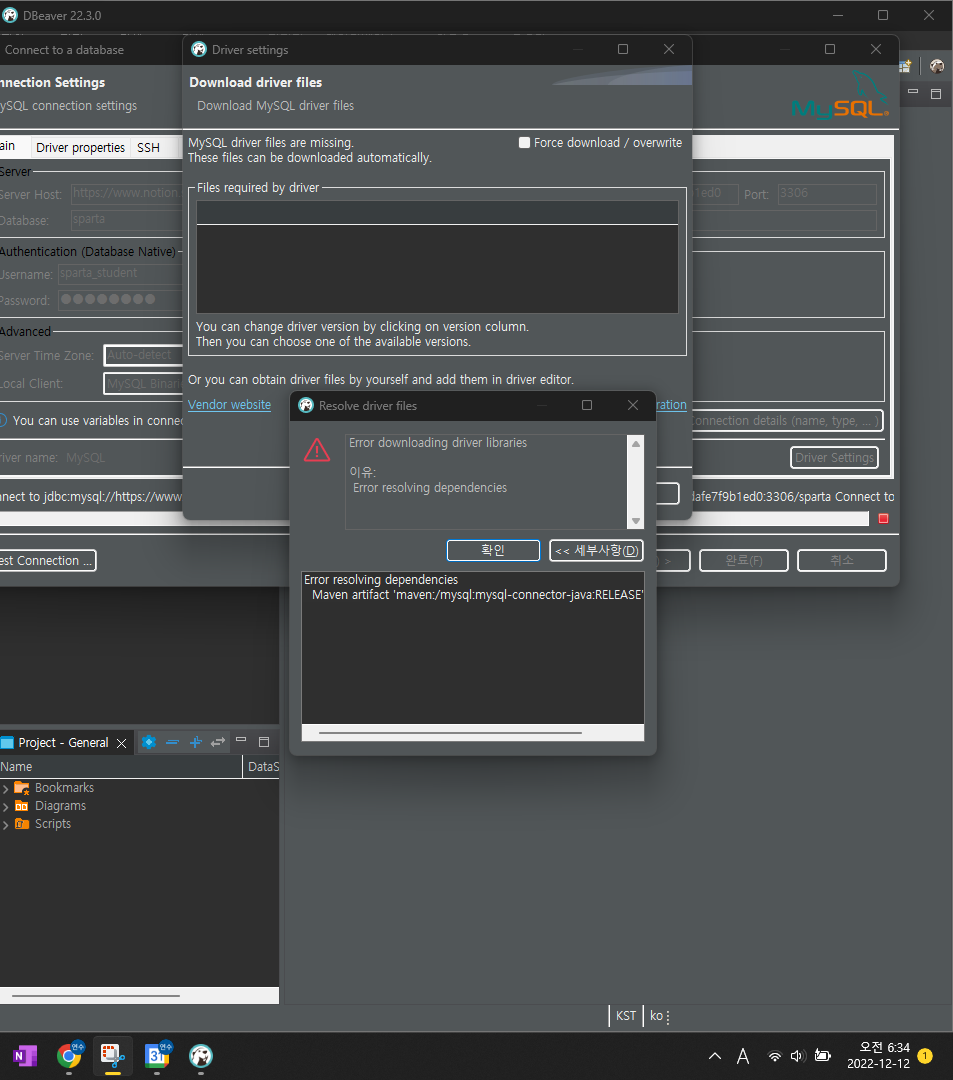Enable Force download / overwrite checkbox
This screenshot has height=1080, width=953.
point(524,143)
